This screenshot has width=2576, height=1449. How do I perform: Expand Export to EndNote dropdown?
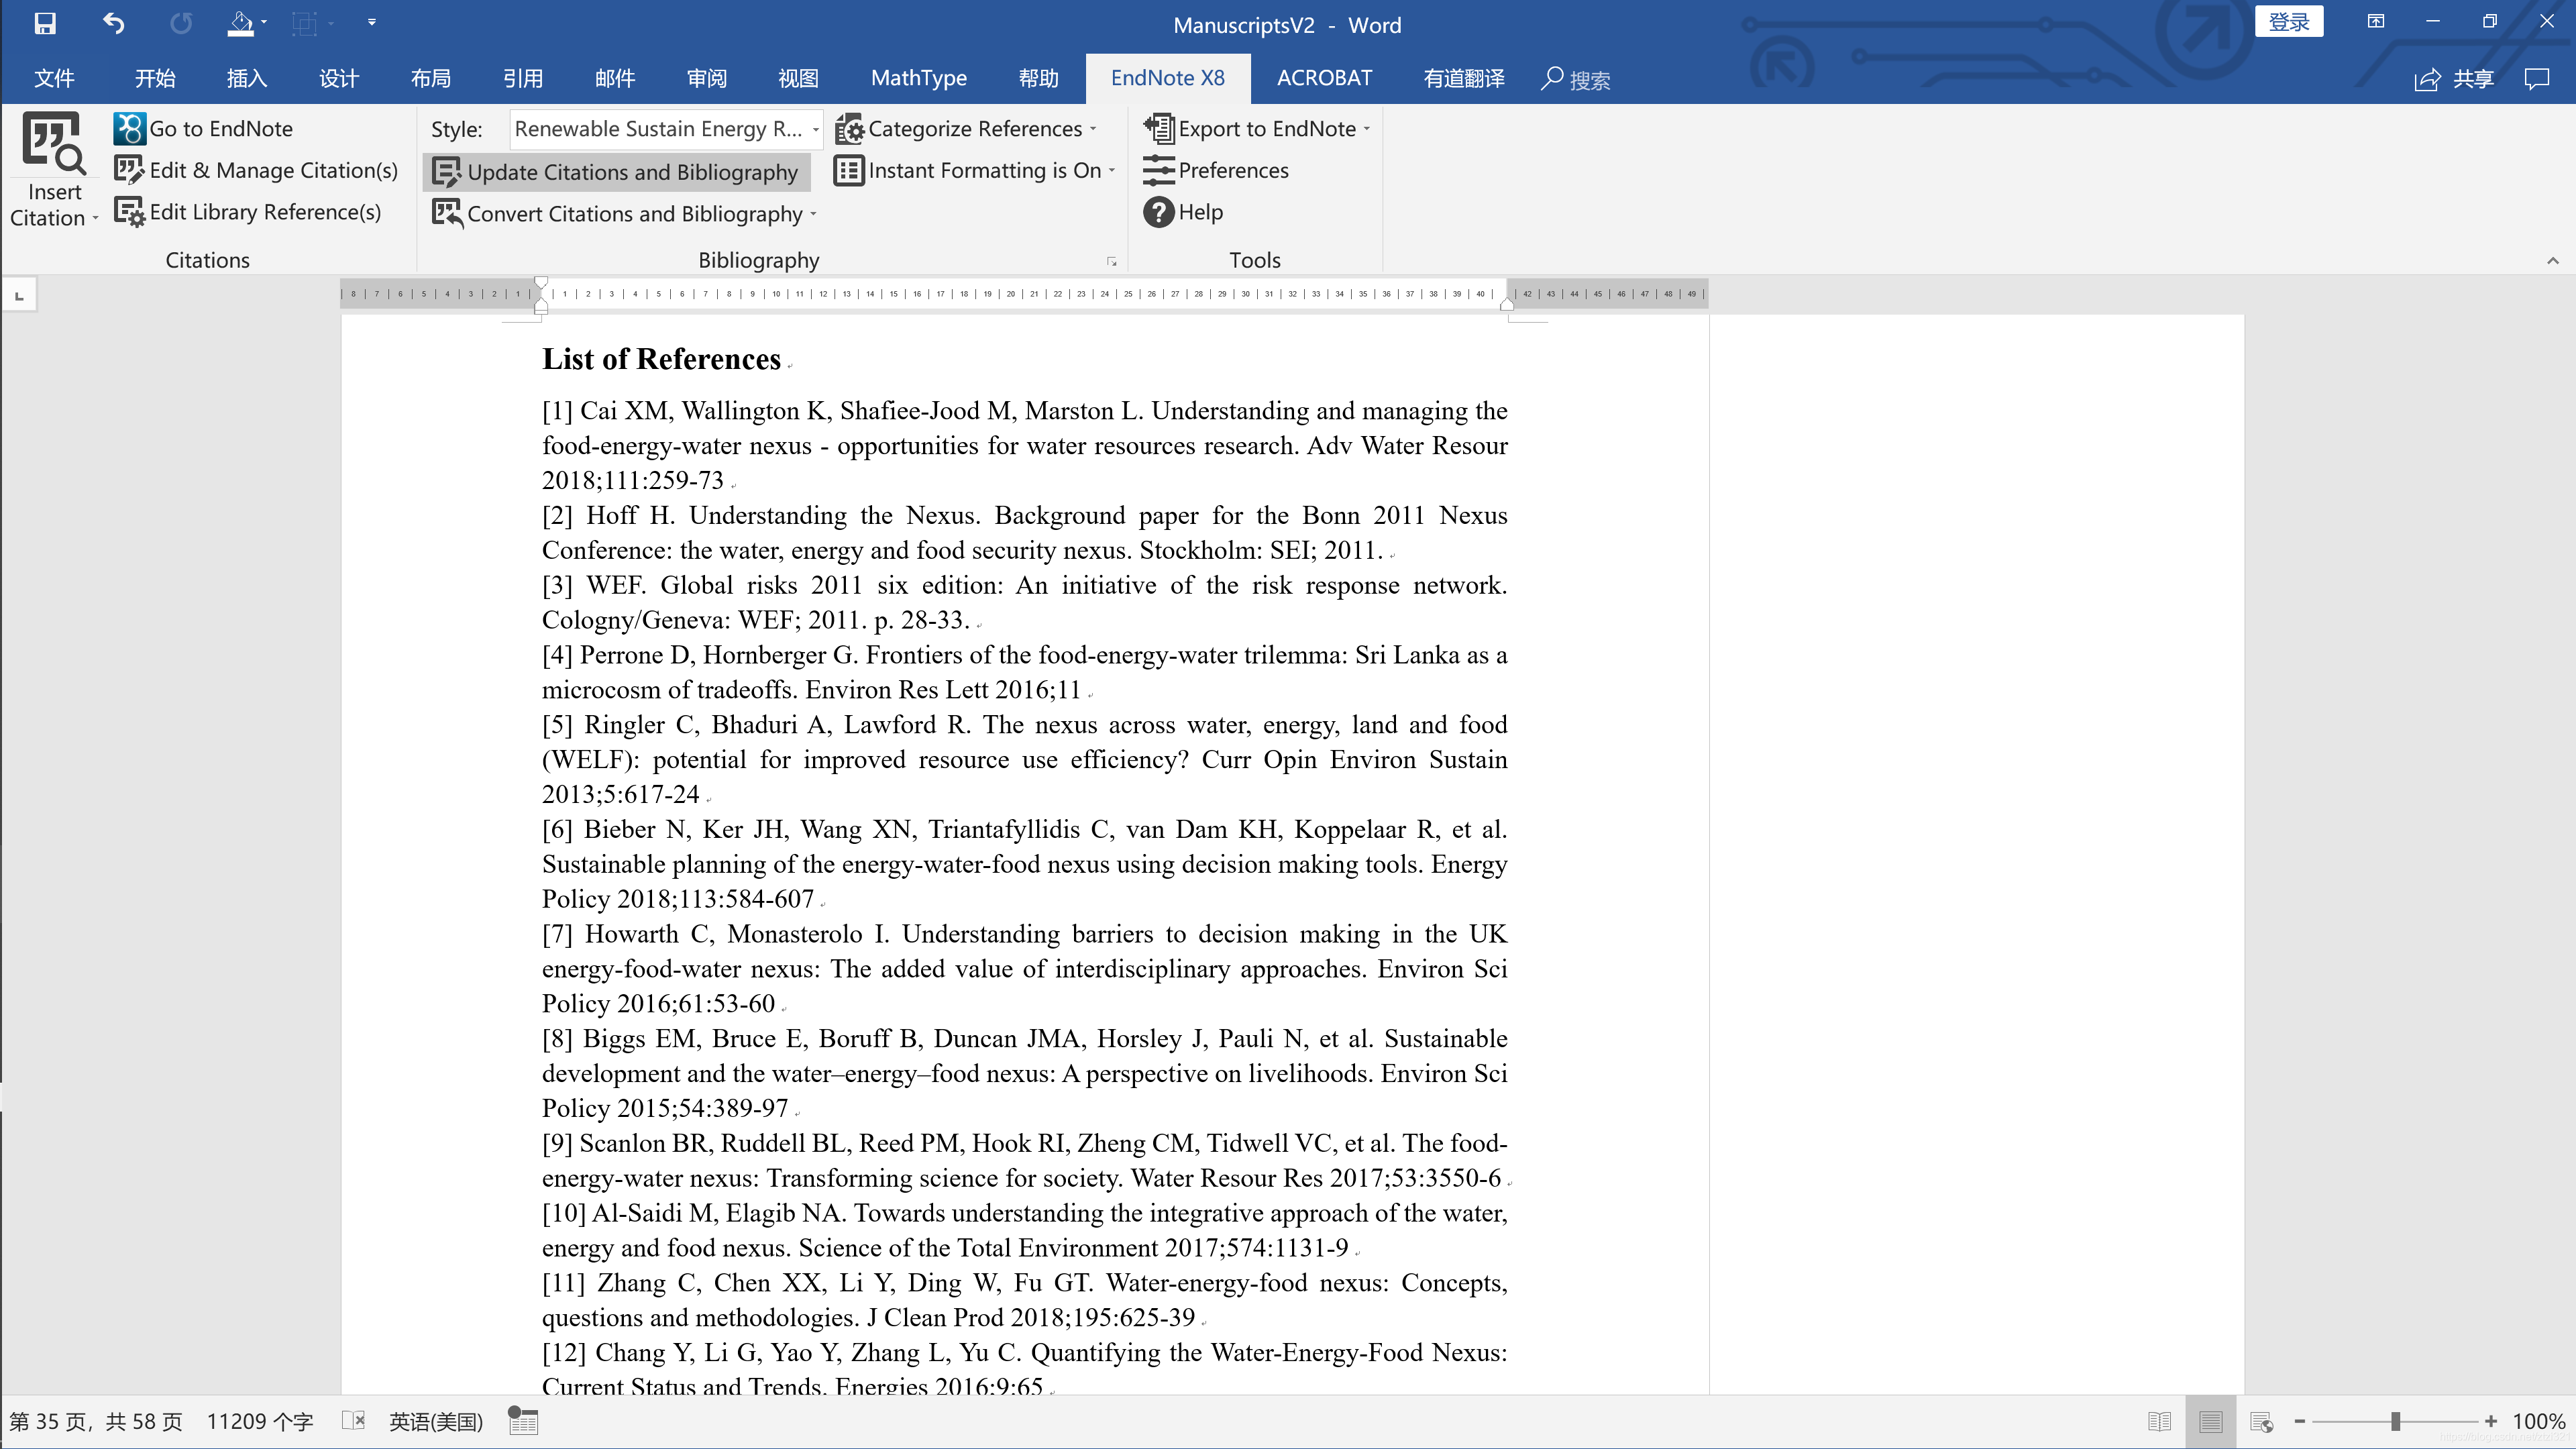click(x=1366, y=130)
